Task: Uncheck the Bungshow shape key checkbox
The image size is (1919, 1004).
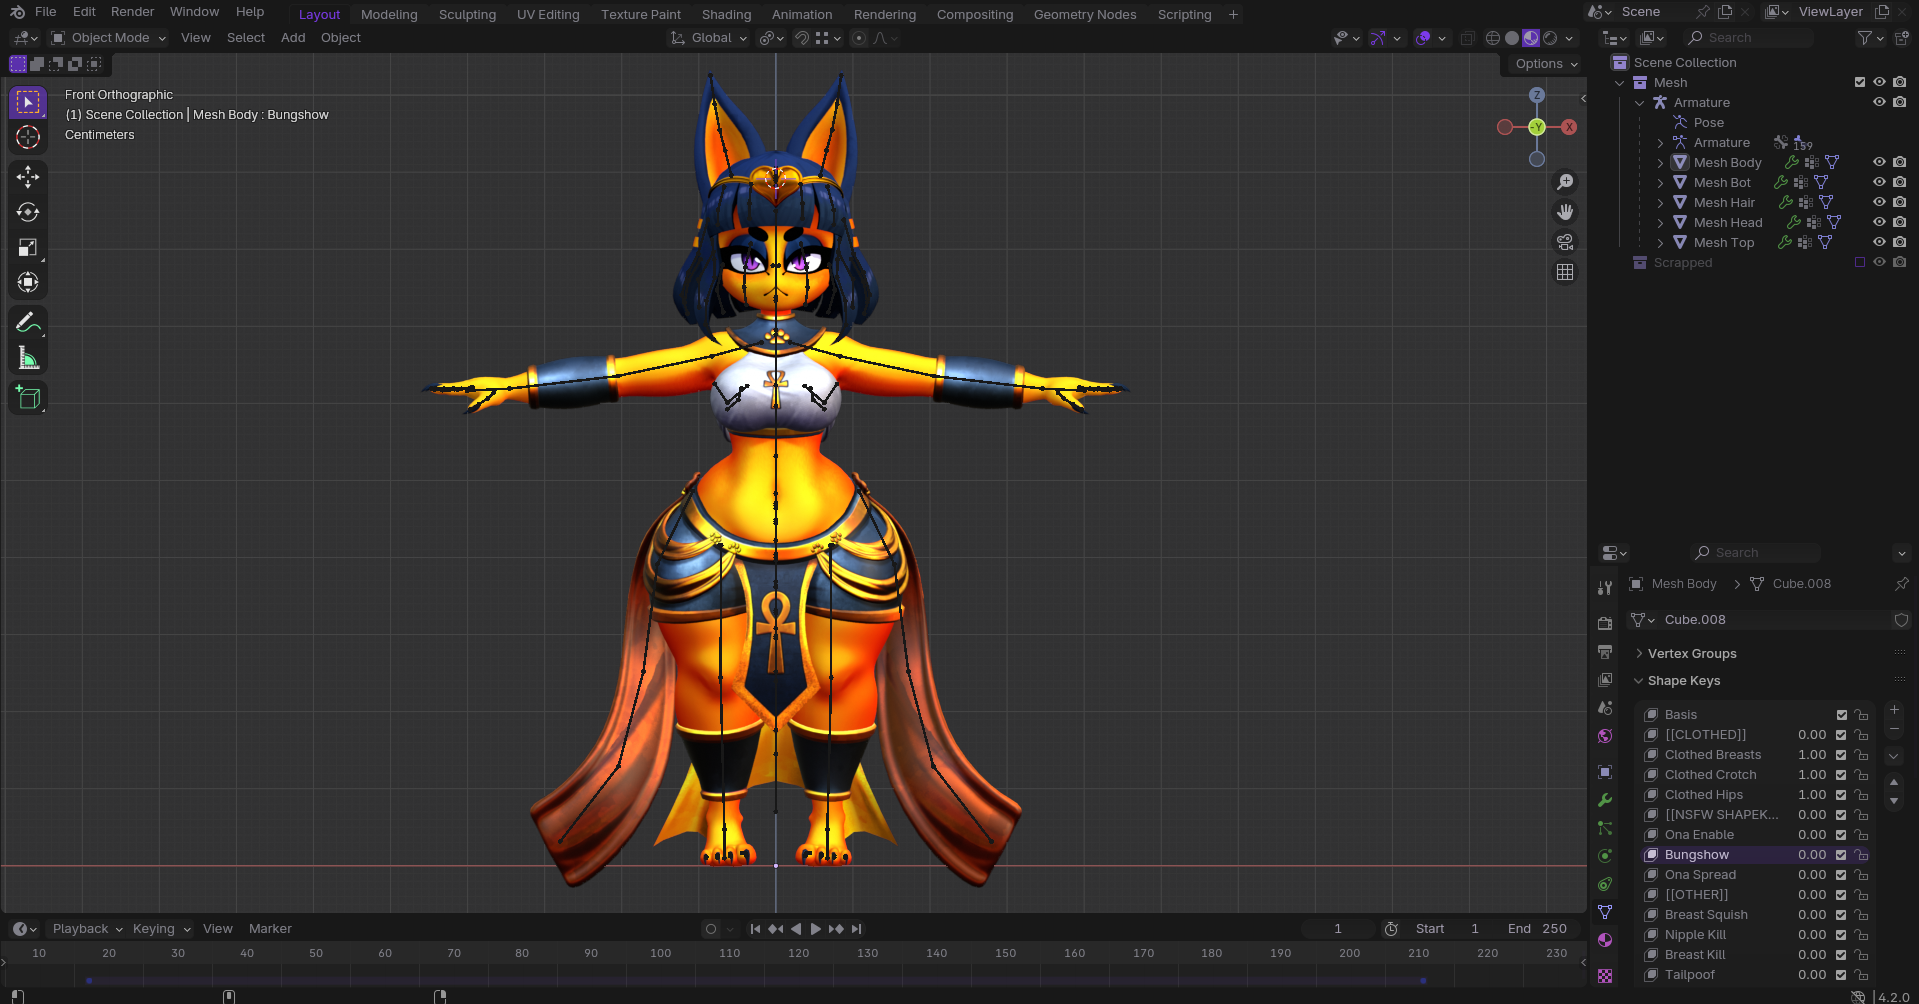Action: click(x=1841, y=855)
